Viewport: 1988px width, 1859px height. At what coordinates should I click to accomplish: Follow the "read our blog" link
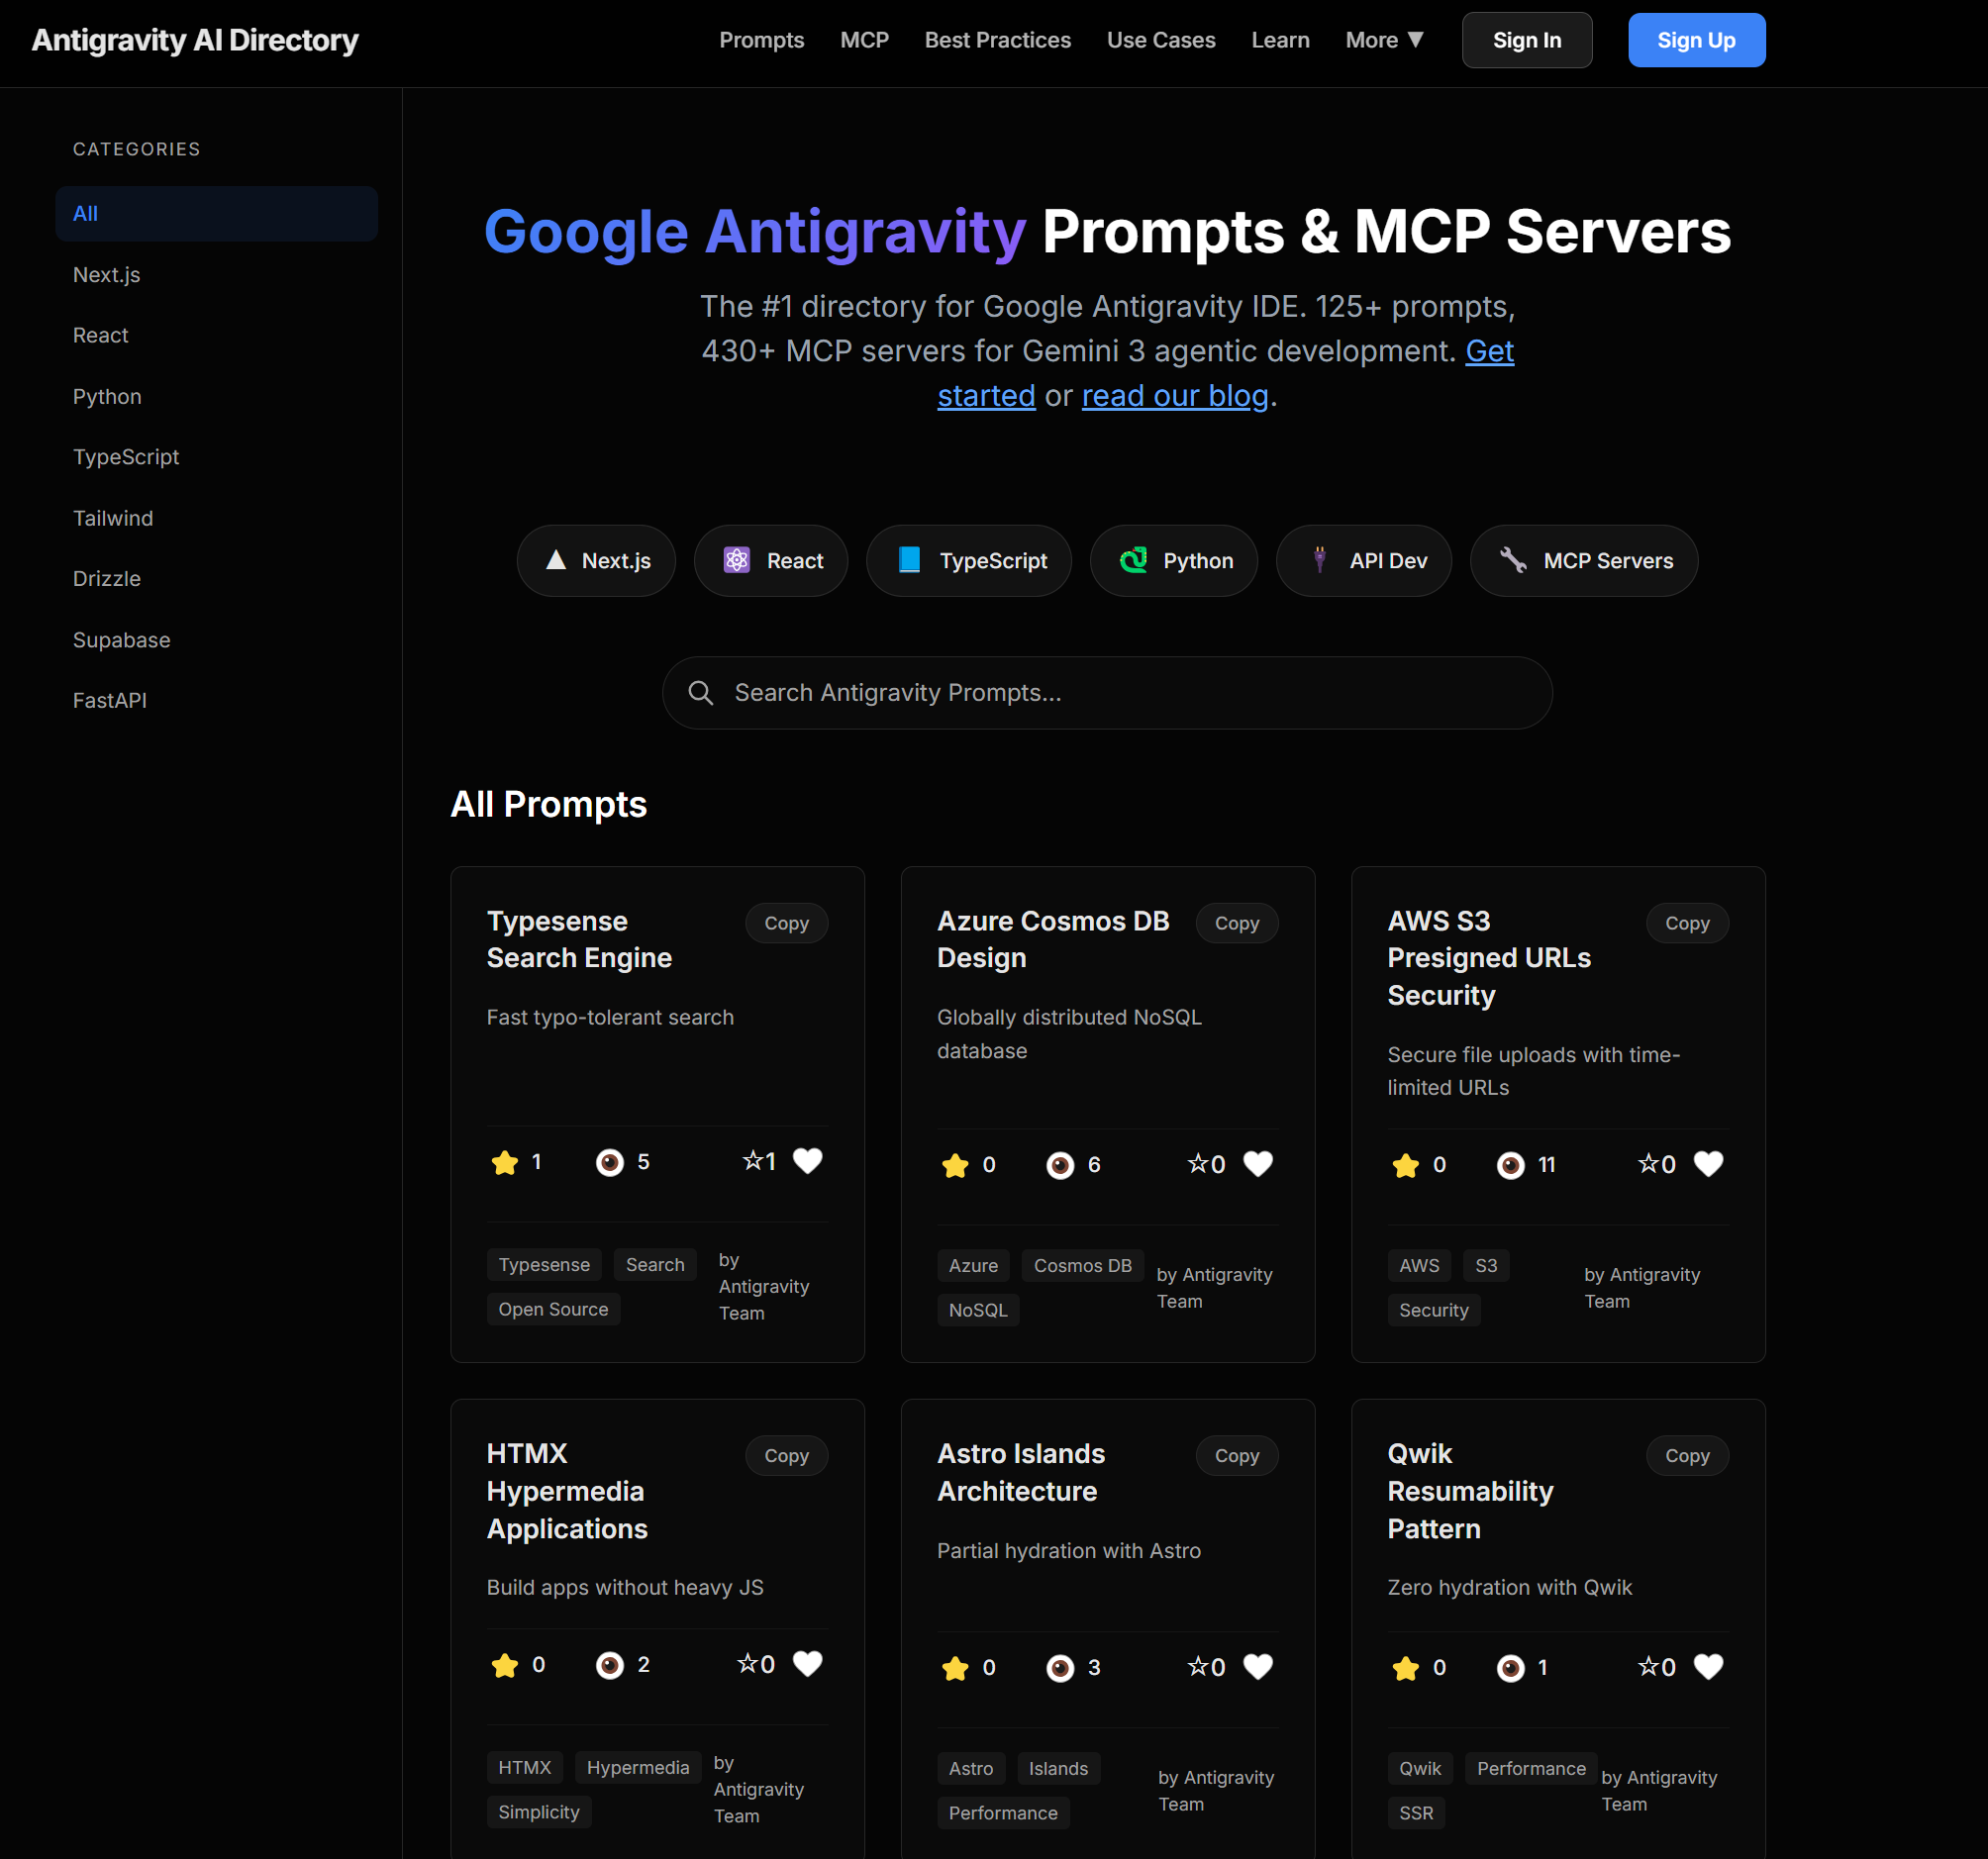(x=1174, y=396)
